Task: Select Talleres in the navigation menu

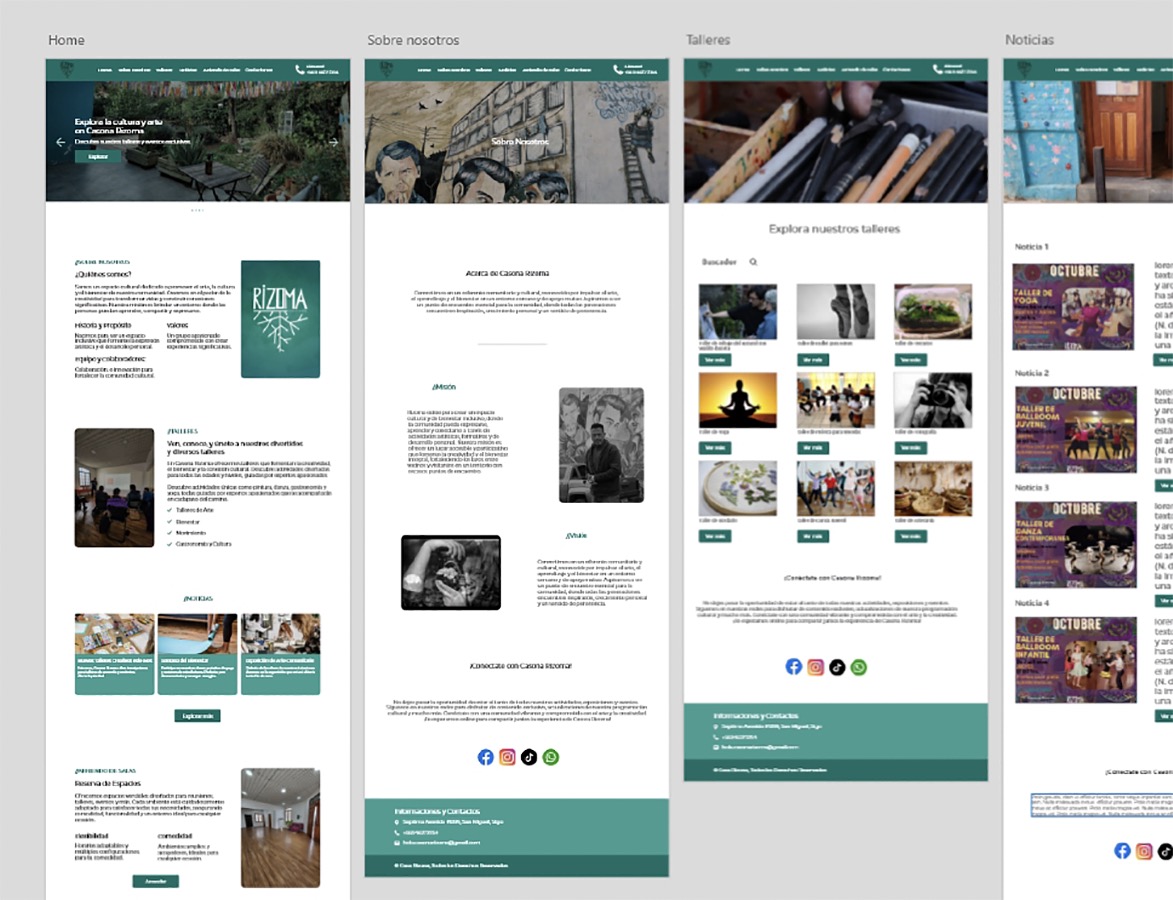Action: tap(165, 70)
